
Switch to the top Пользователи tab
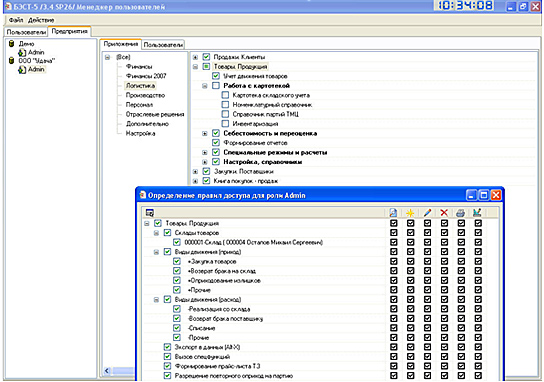pyautogui.click(x=26, y=32)
